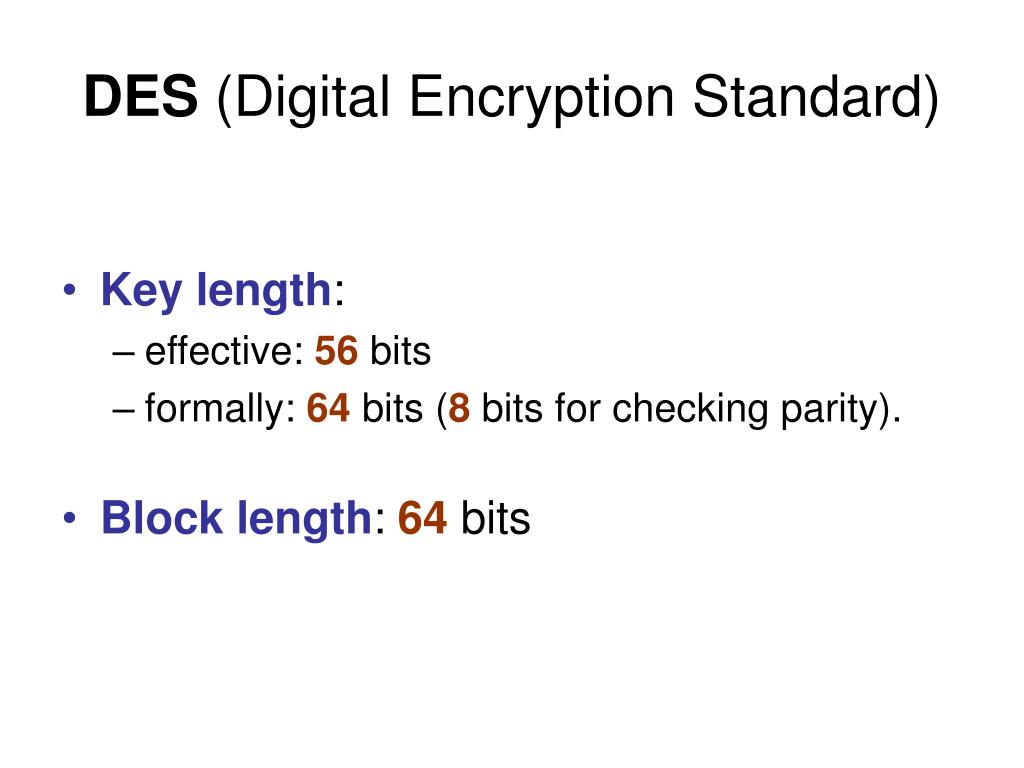The width and height of the screenshot is (1024, 768).
Task: Click the word 'Encryption' in the title
Action: (x=541, y=99)
